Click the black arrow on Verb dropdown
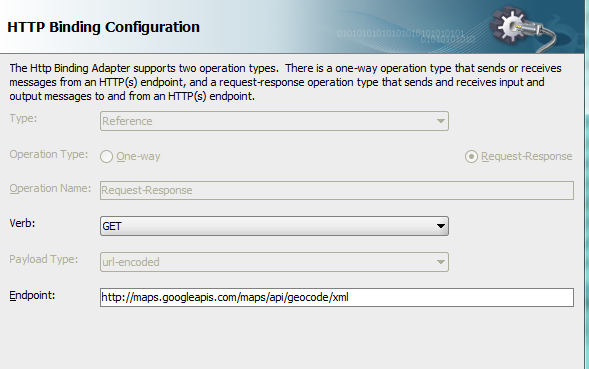This screenshot has width=589, height=369. [441, 226]
